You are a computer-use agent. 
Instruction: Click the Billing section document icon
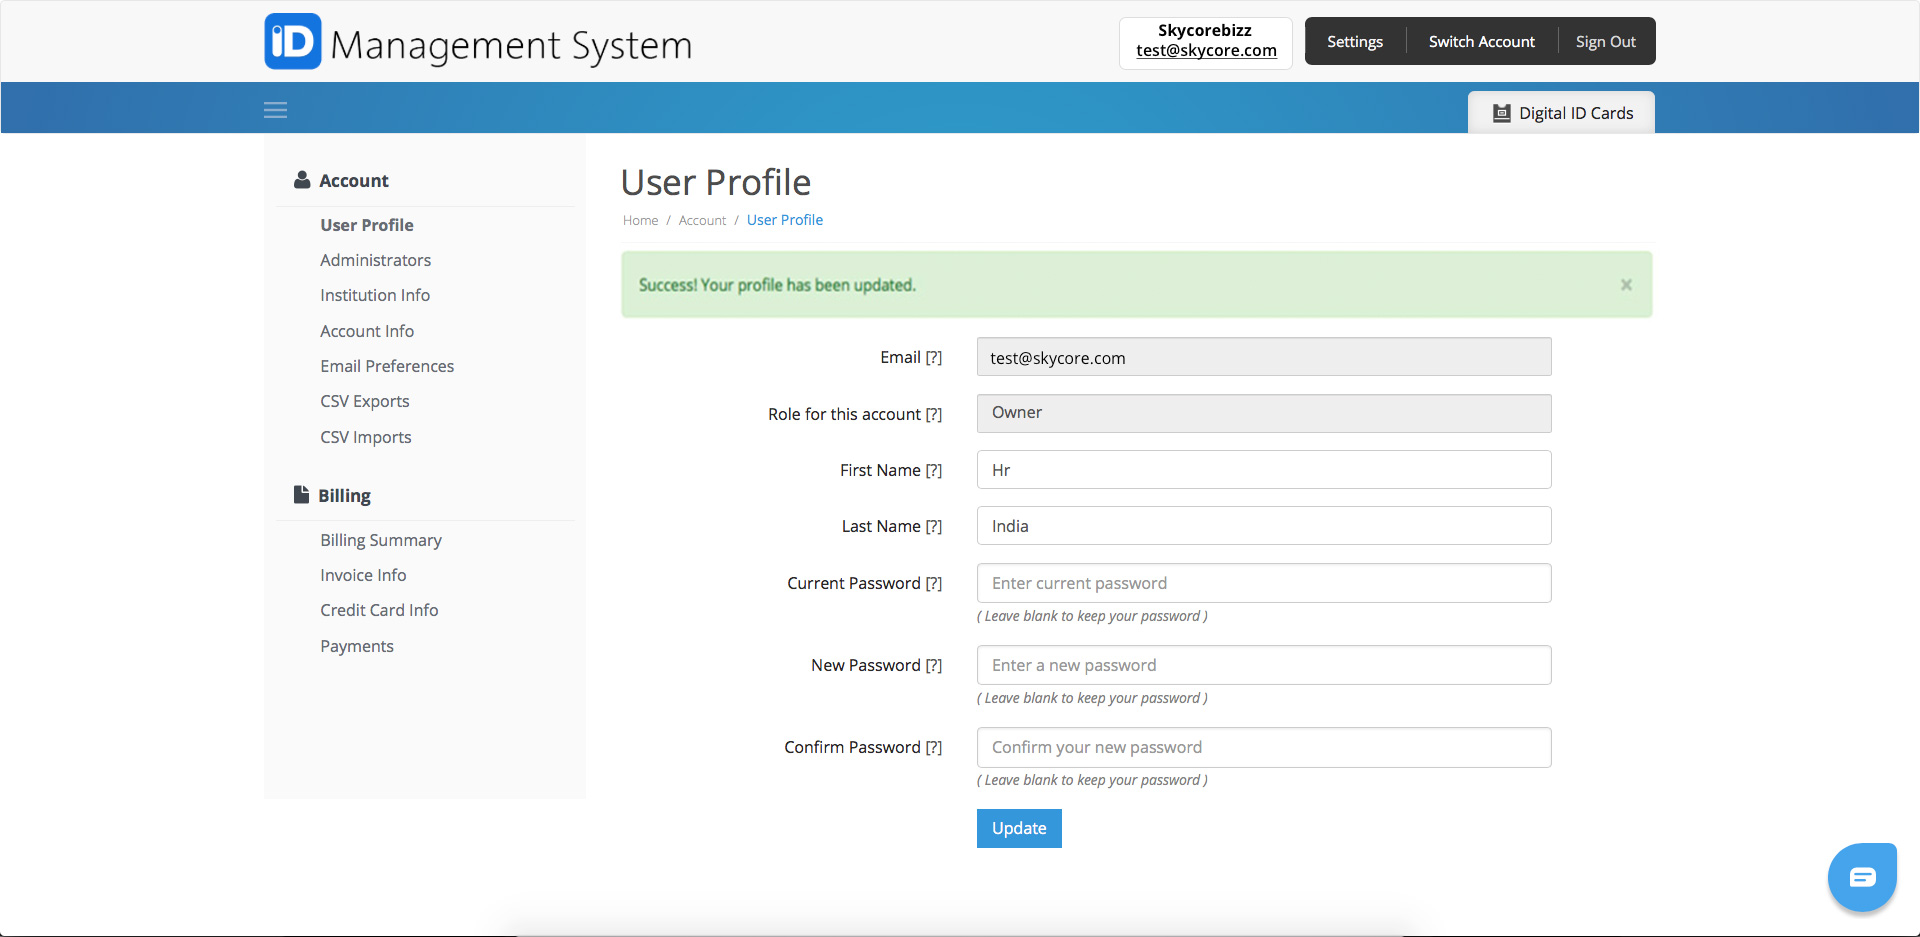pos(302,494)
